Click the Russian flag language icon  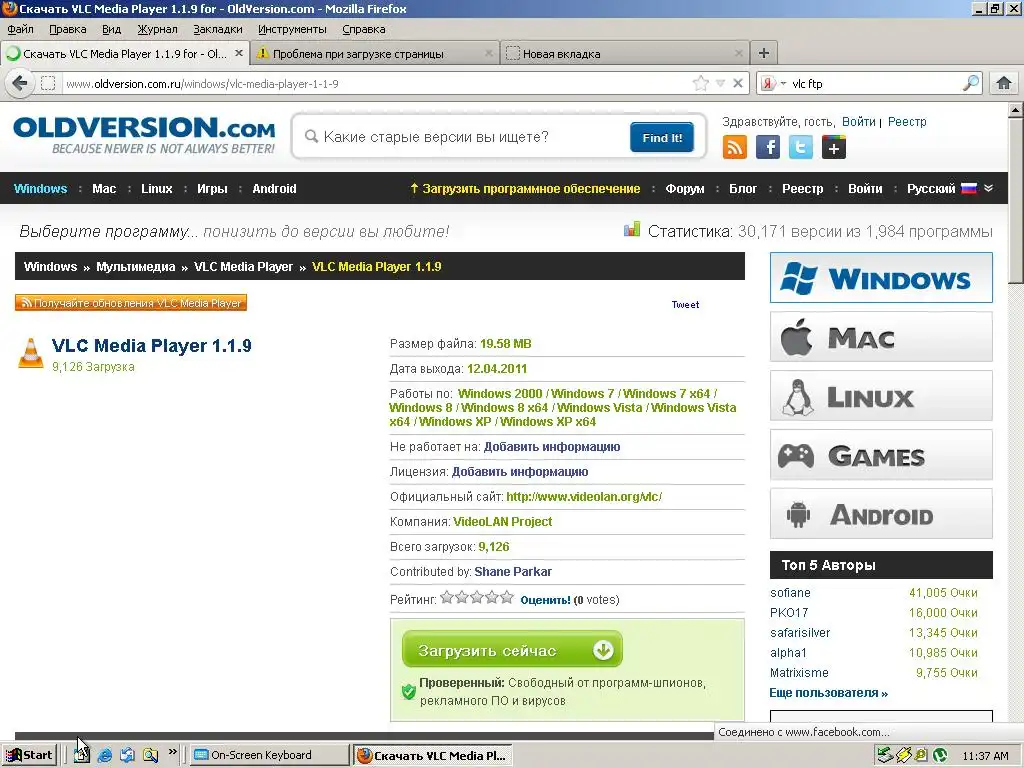click(x=969, y=188)
